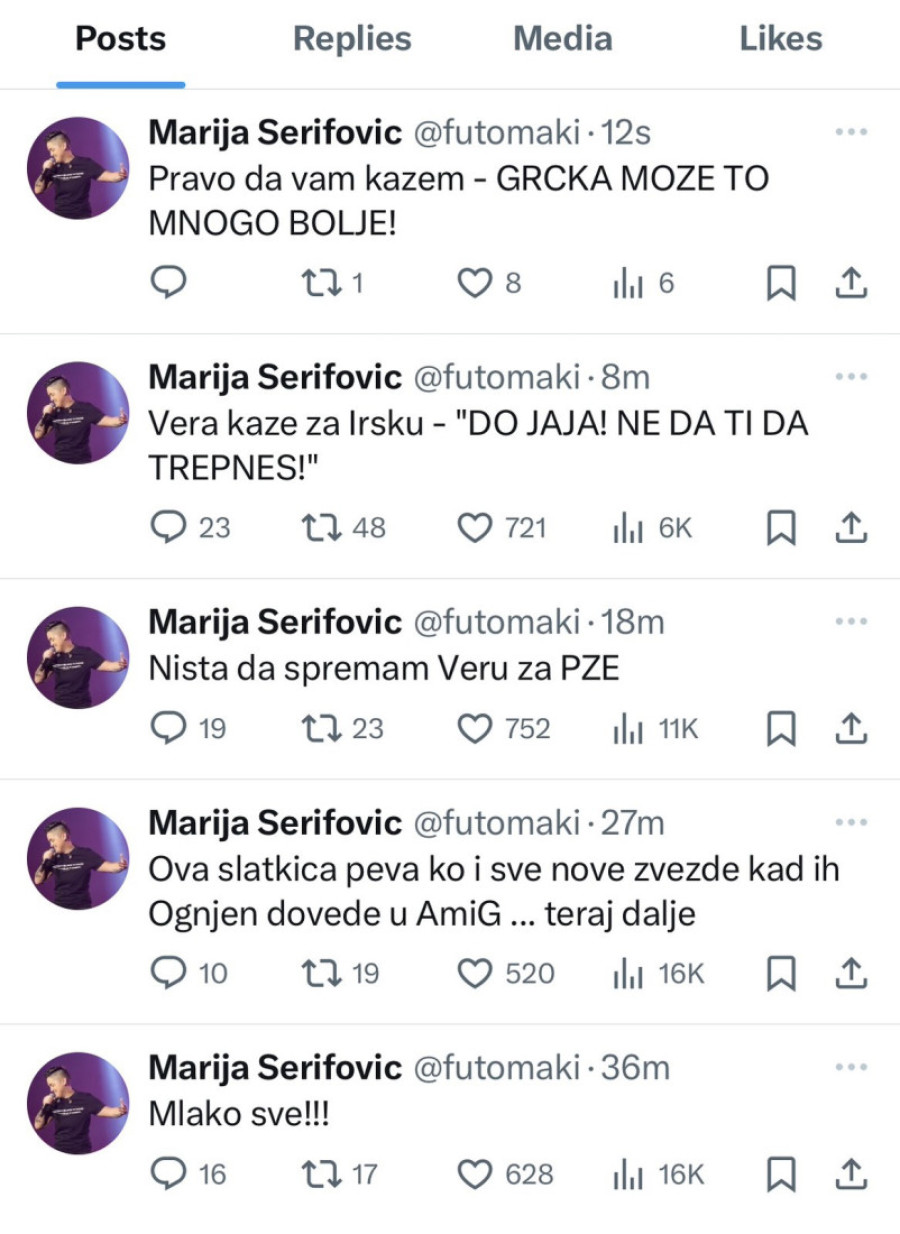900x1234 pixels.
Task: Open the Media tab
Action: [x=562, y=40]
